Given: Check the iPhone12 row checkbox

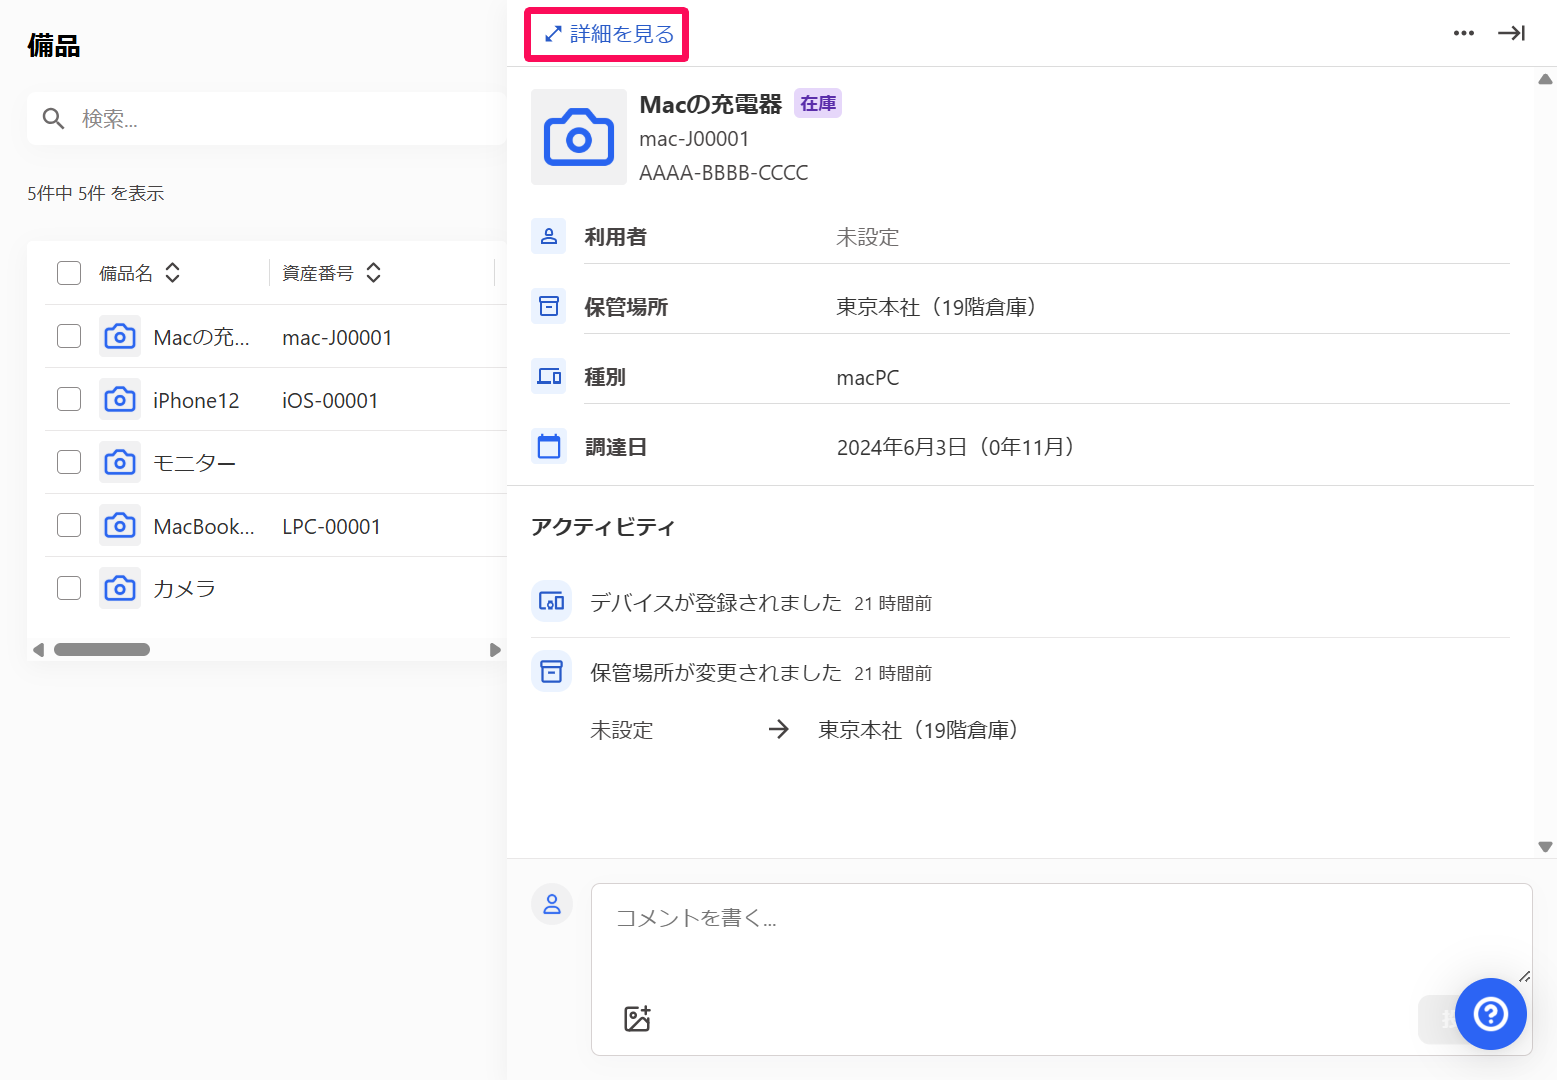Looking at the screenshot, I should pyautogui.click(x=69, y=399).
